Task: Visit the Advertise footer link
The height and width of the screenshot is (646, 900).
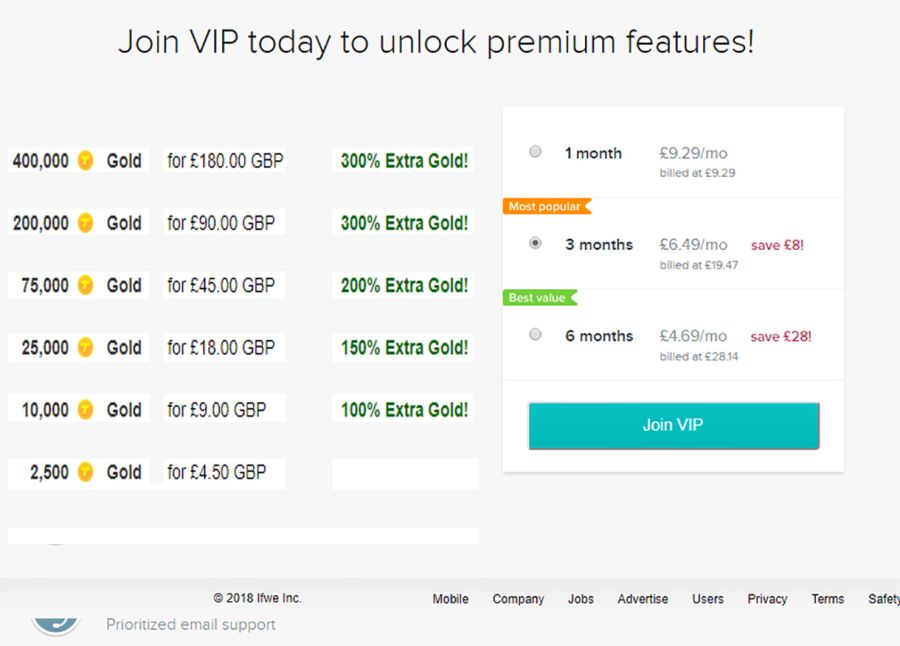Action: click(642, 599)
